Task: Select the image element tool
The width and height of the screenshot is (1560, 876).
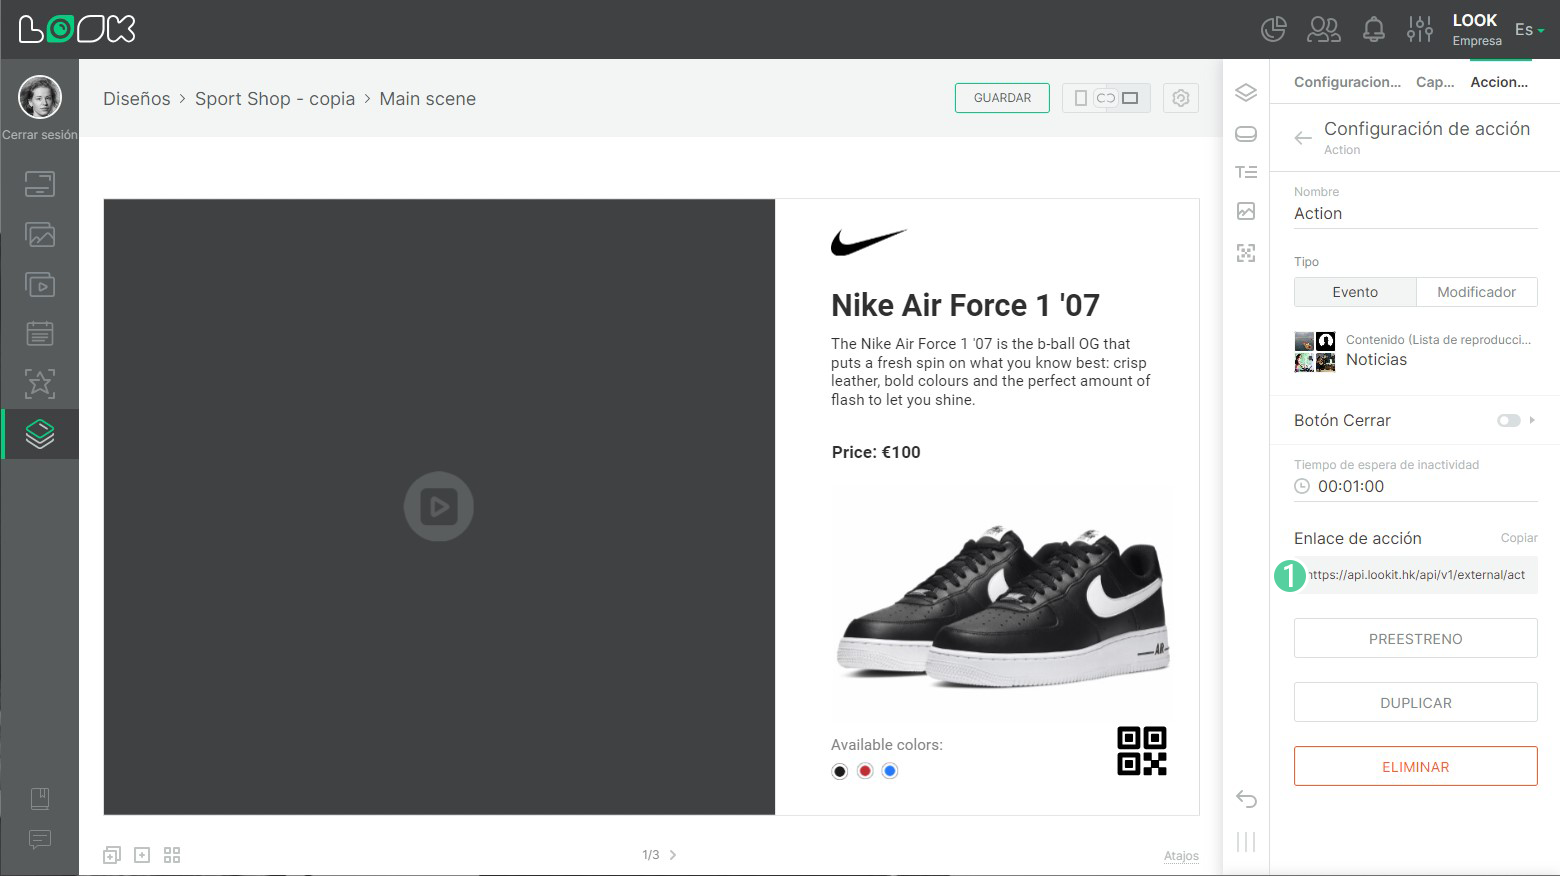Action: [x=1246, y=211]
